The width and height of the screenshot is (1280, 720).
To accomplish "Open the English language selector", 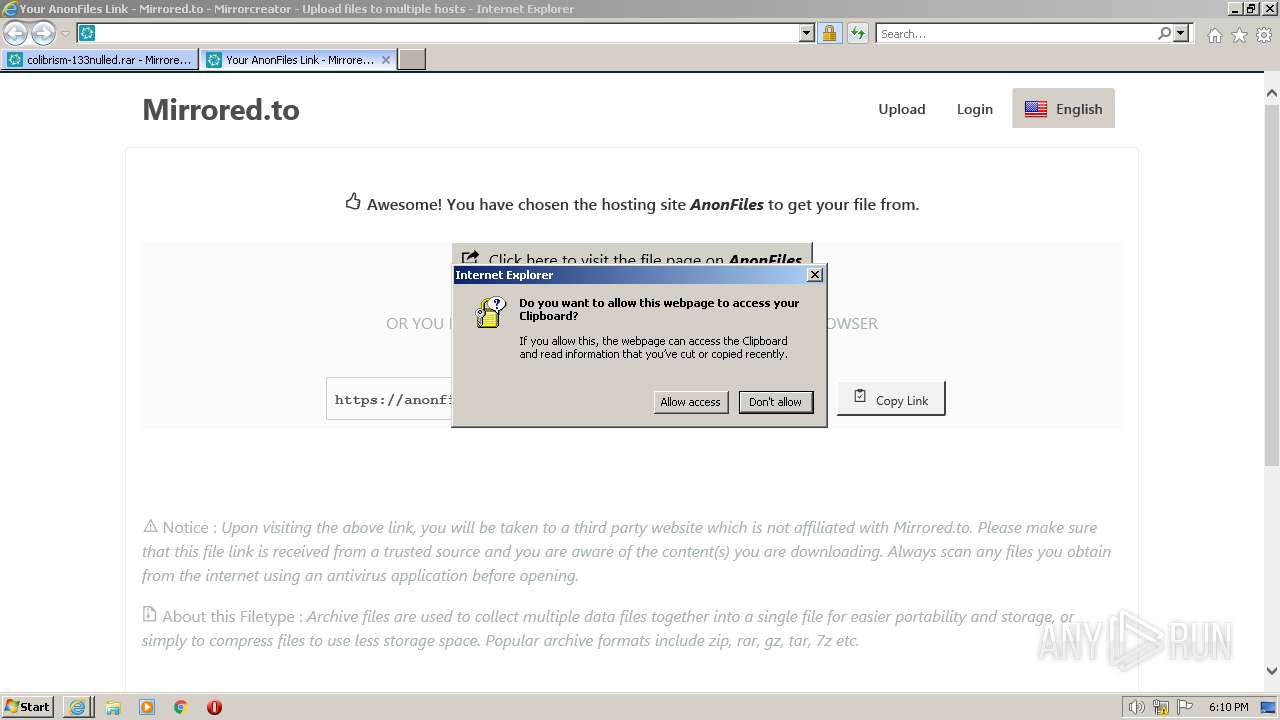I will point(1063,109).
